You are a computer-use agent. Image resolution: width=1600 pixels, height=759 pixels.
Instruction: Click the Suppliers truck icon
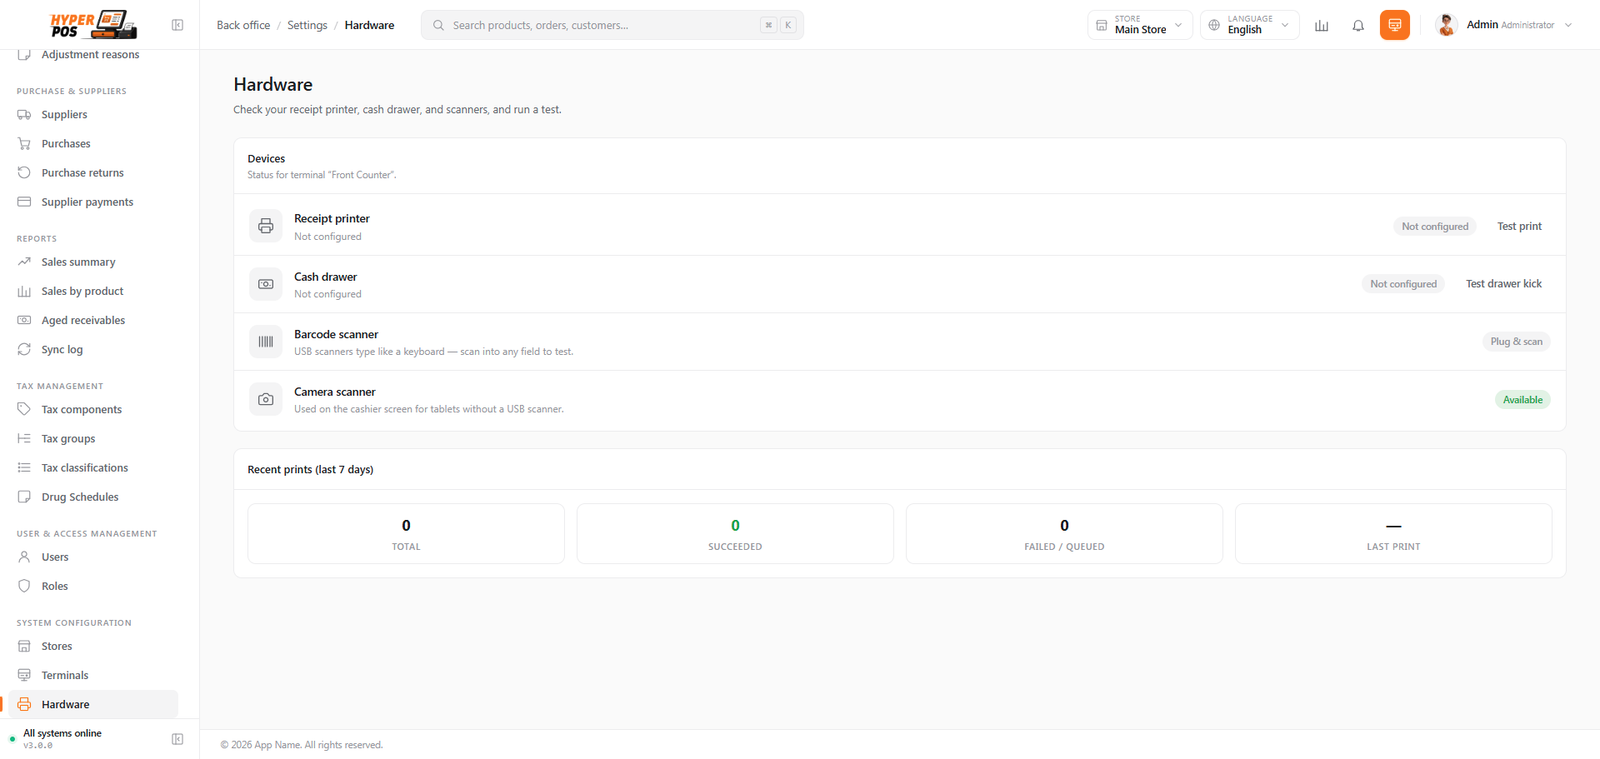point(24,115)
